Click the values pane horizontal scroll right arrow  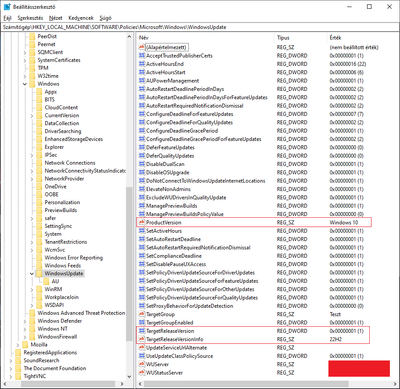394,384
